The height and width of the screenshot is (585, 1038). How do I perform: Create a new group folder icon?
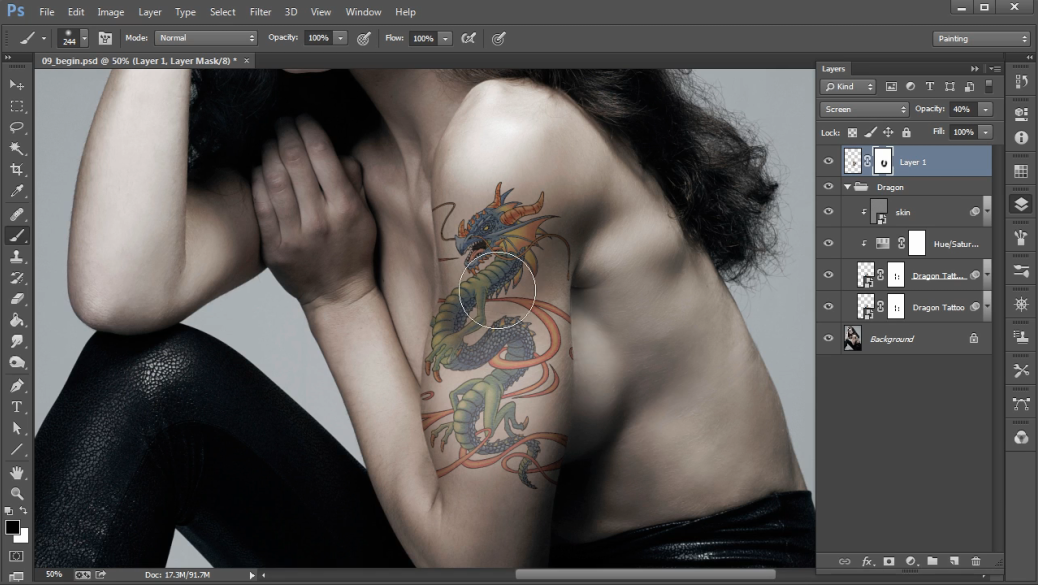tap(932, 561)
